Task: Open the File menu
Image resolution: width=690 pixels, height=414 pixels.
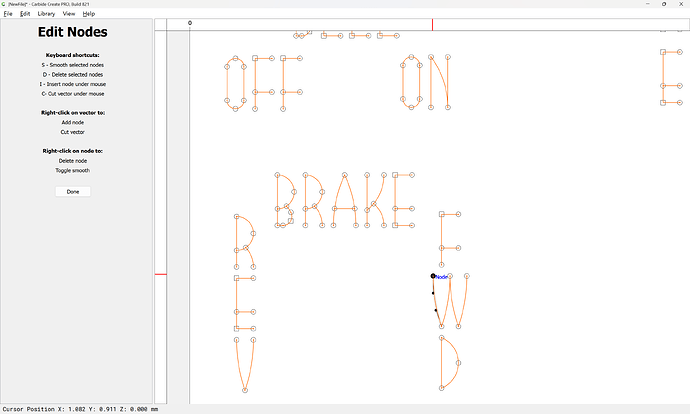Action: pos(7,14)
